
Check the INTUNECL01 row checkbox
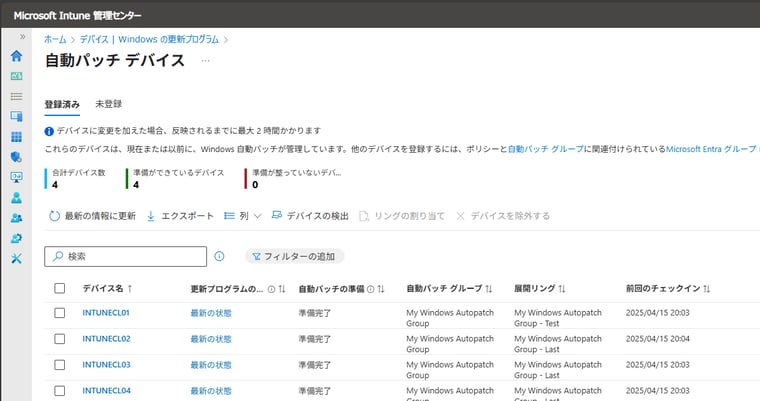pos(60,313)
